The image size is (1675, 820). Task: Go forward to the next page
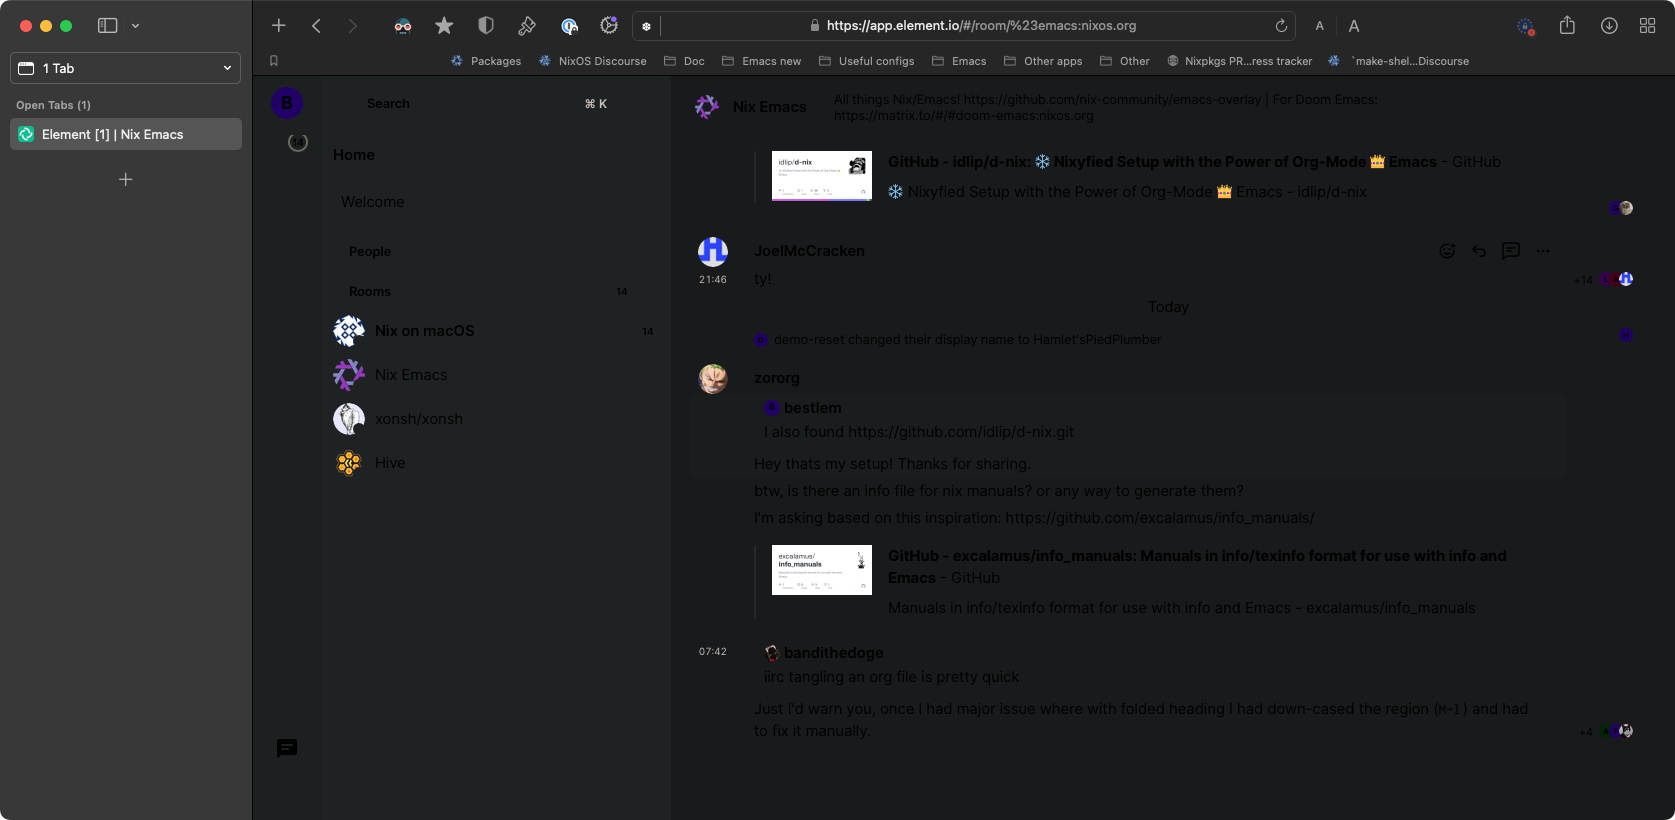point(352,26)
